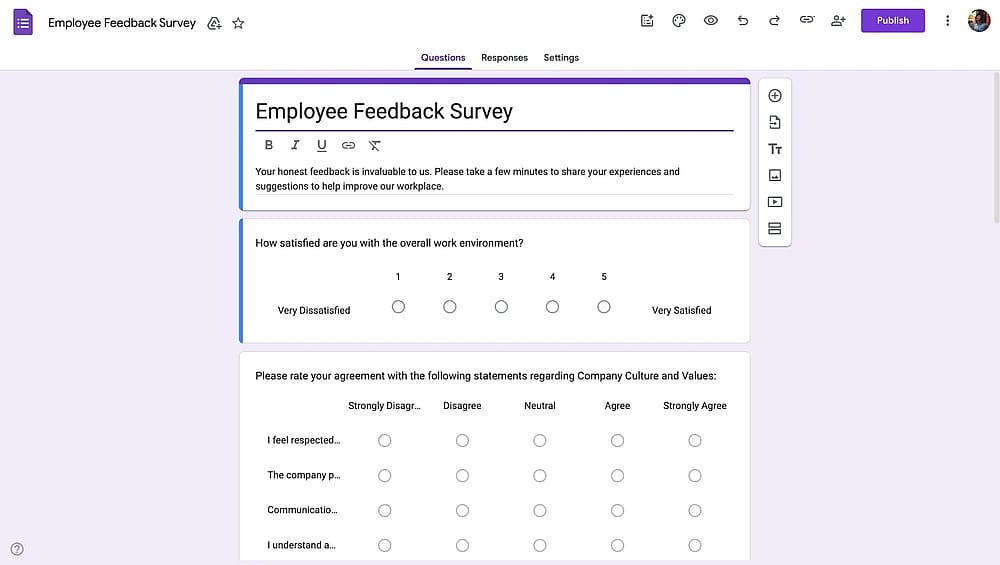1000x565 pixels.
Task: Choose Strongly Agree for 'I feel respected' row
Action: tap(695, 441)
